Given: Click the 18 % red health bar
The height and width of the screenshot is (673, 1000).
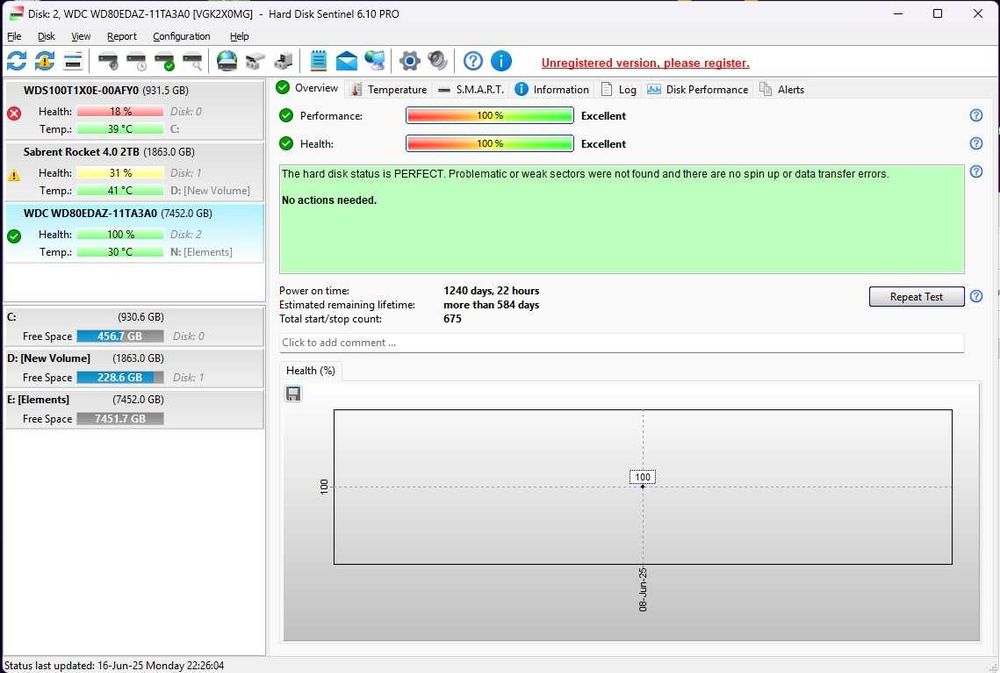Looking at the screenshot, I should (x=120, y=112).
